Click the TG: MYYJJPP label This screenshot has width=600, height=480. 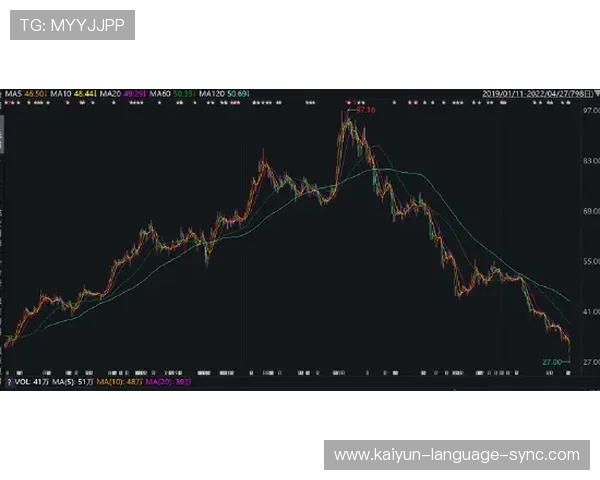(72, 25)
